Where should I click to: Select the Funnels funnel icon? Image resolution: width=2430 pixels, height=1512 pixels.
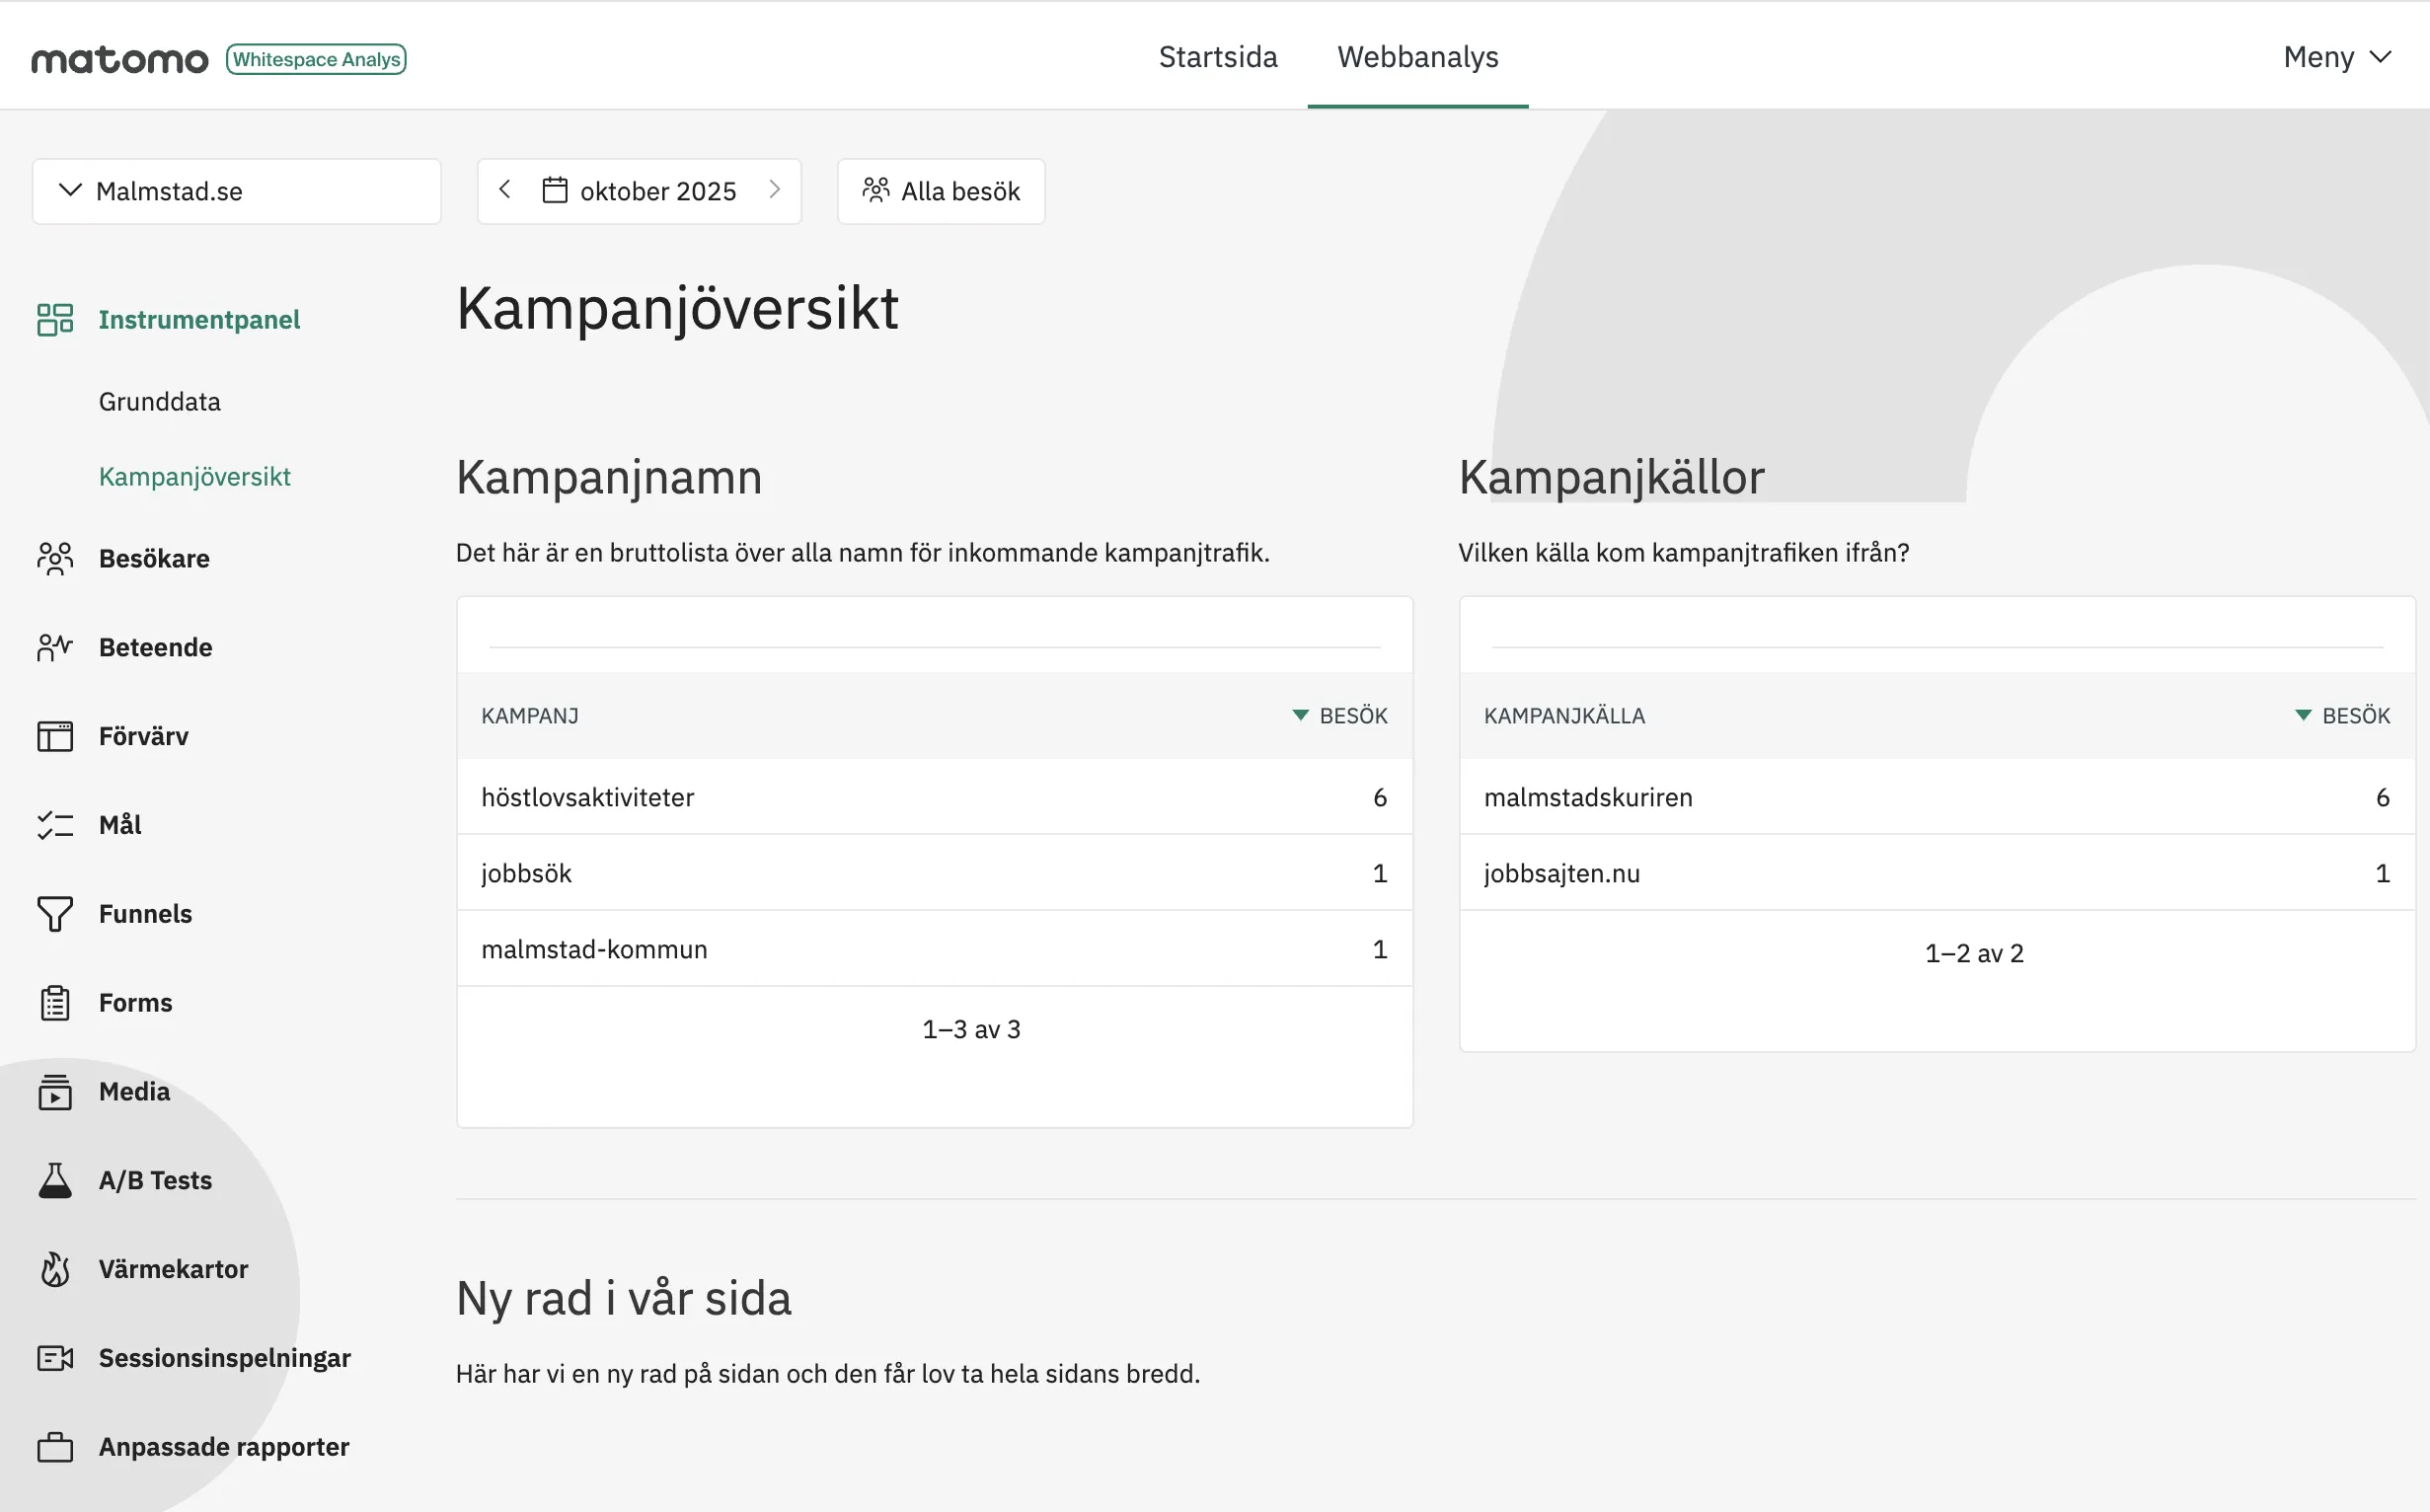55,914
